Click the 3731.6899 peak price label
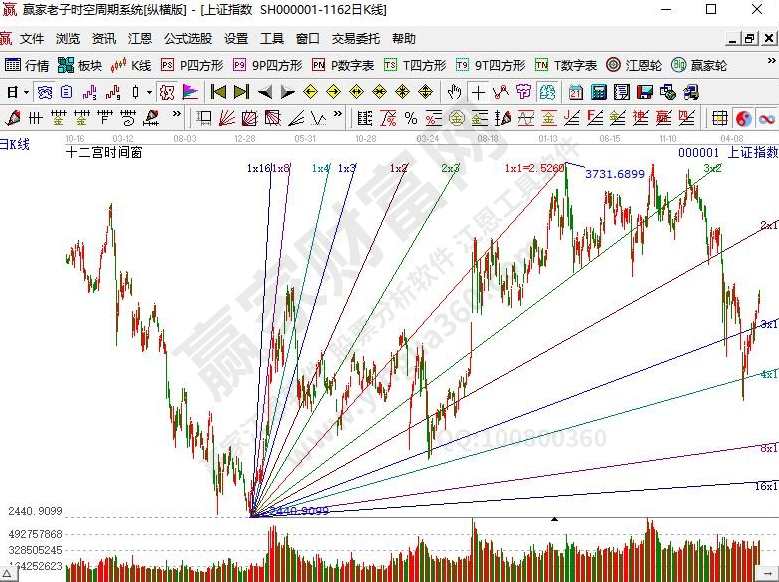779x582 pixels. [615, 174]
